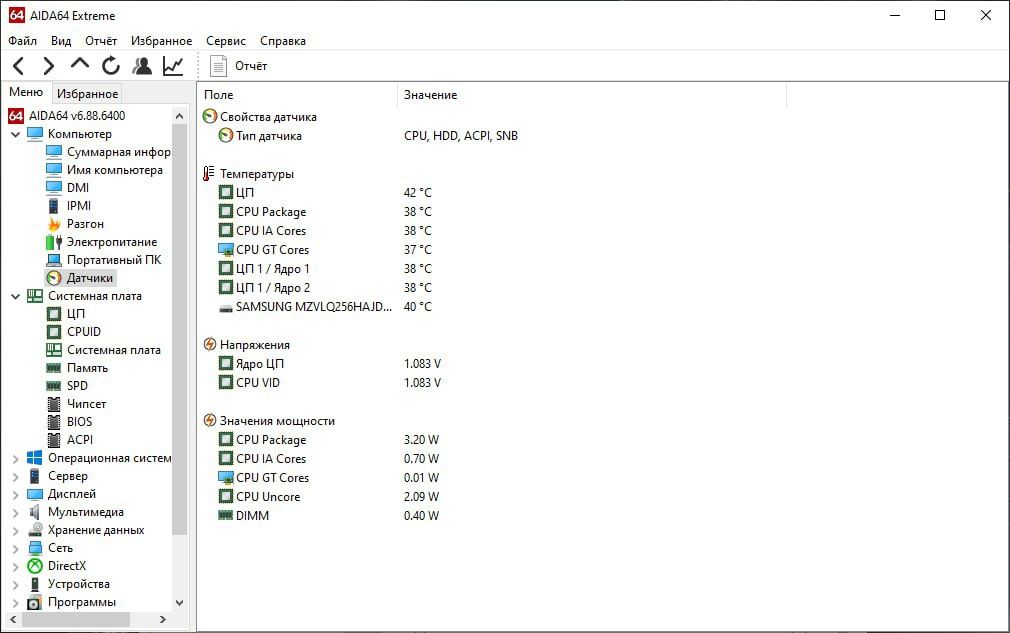Expand the Мультимедиа tree node
1010x633 pixels.
(15, 513)
